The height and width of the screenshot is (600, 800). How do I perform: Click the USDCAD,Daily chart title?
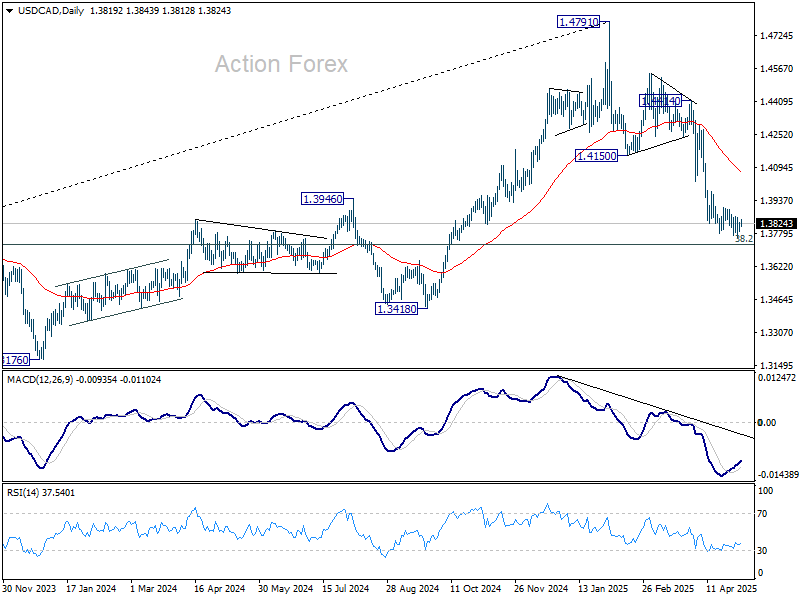click(x=51, y=11)
